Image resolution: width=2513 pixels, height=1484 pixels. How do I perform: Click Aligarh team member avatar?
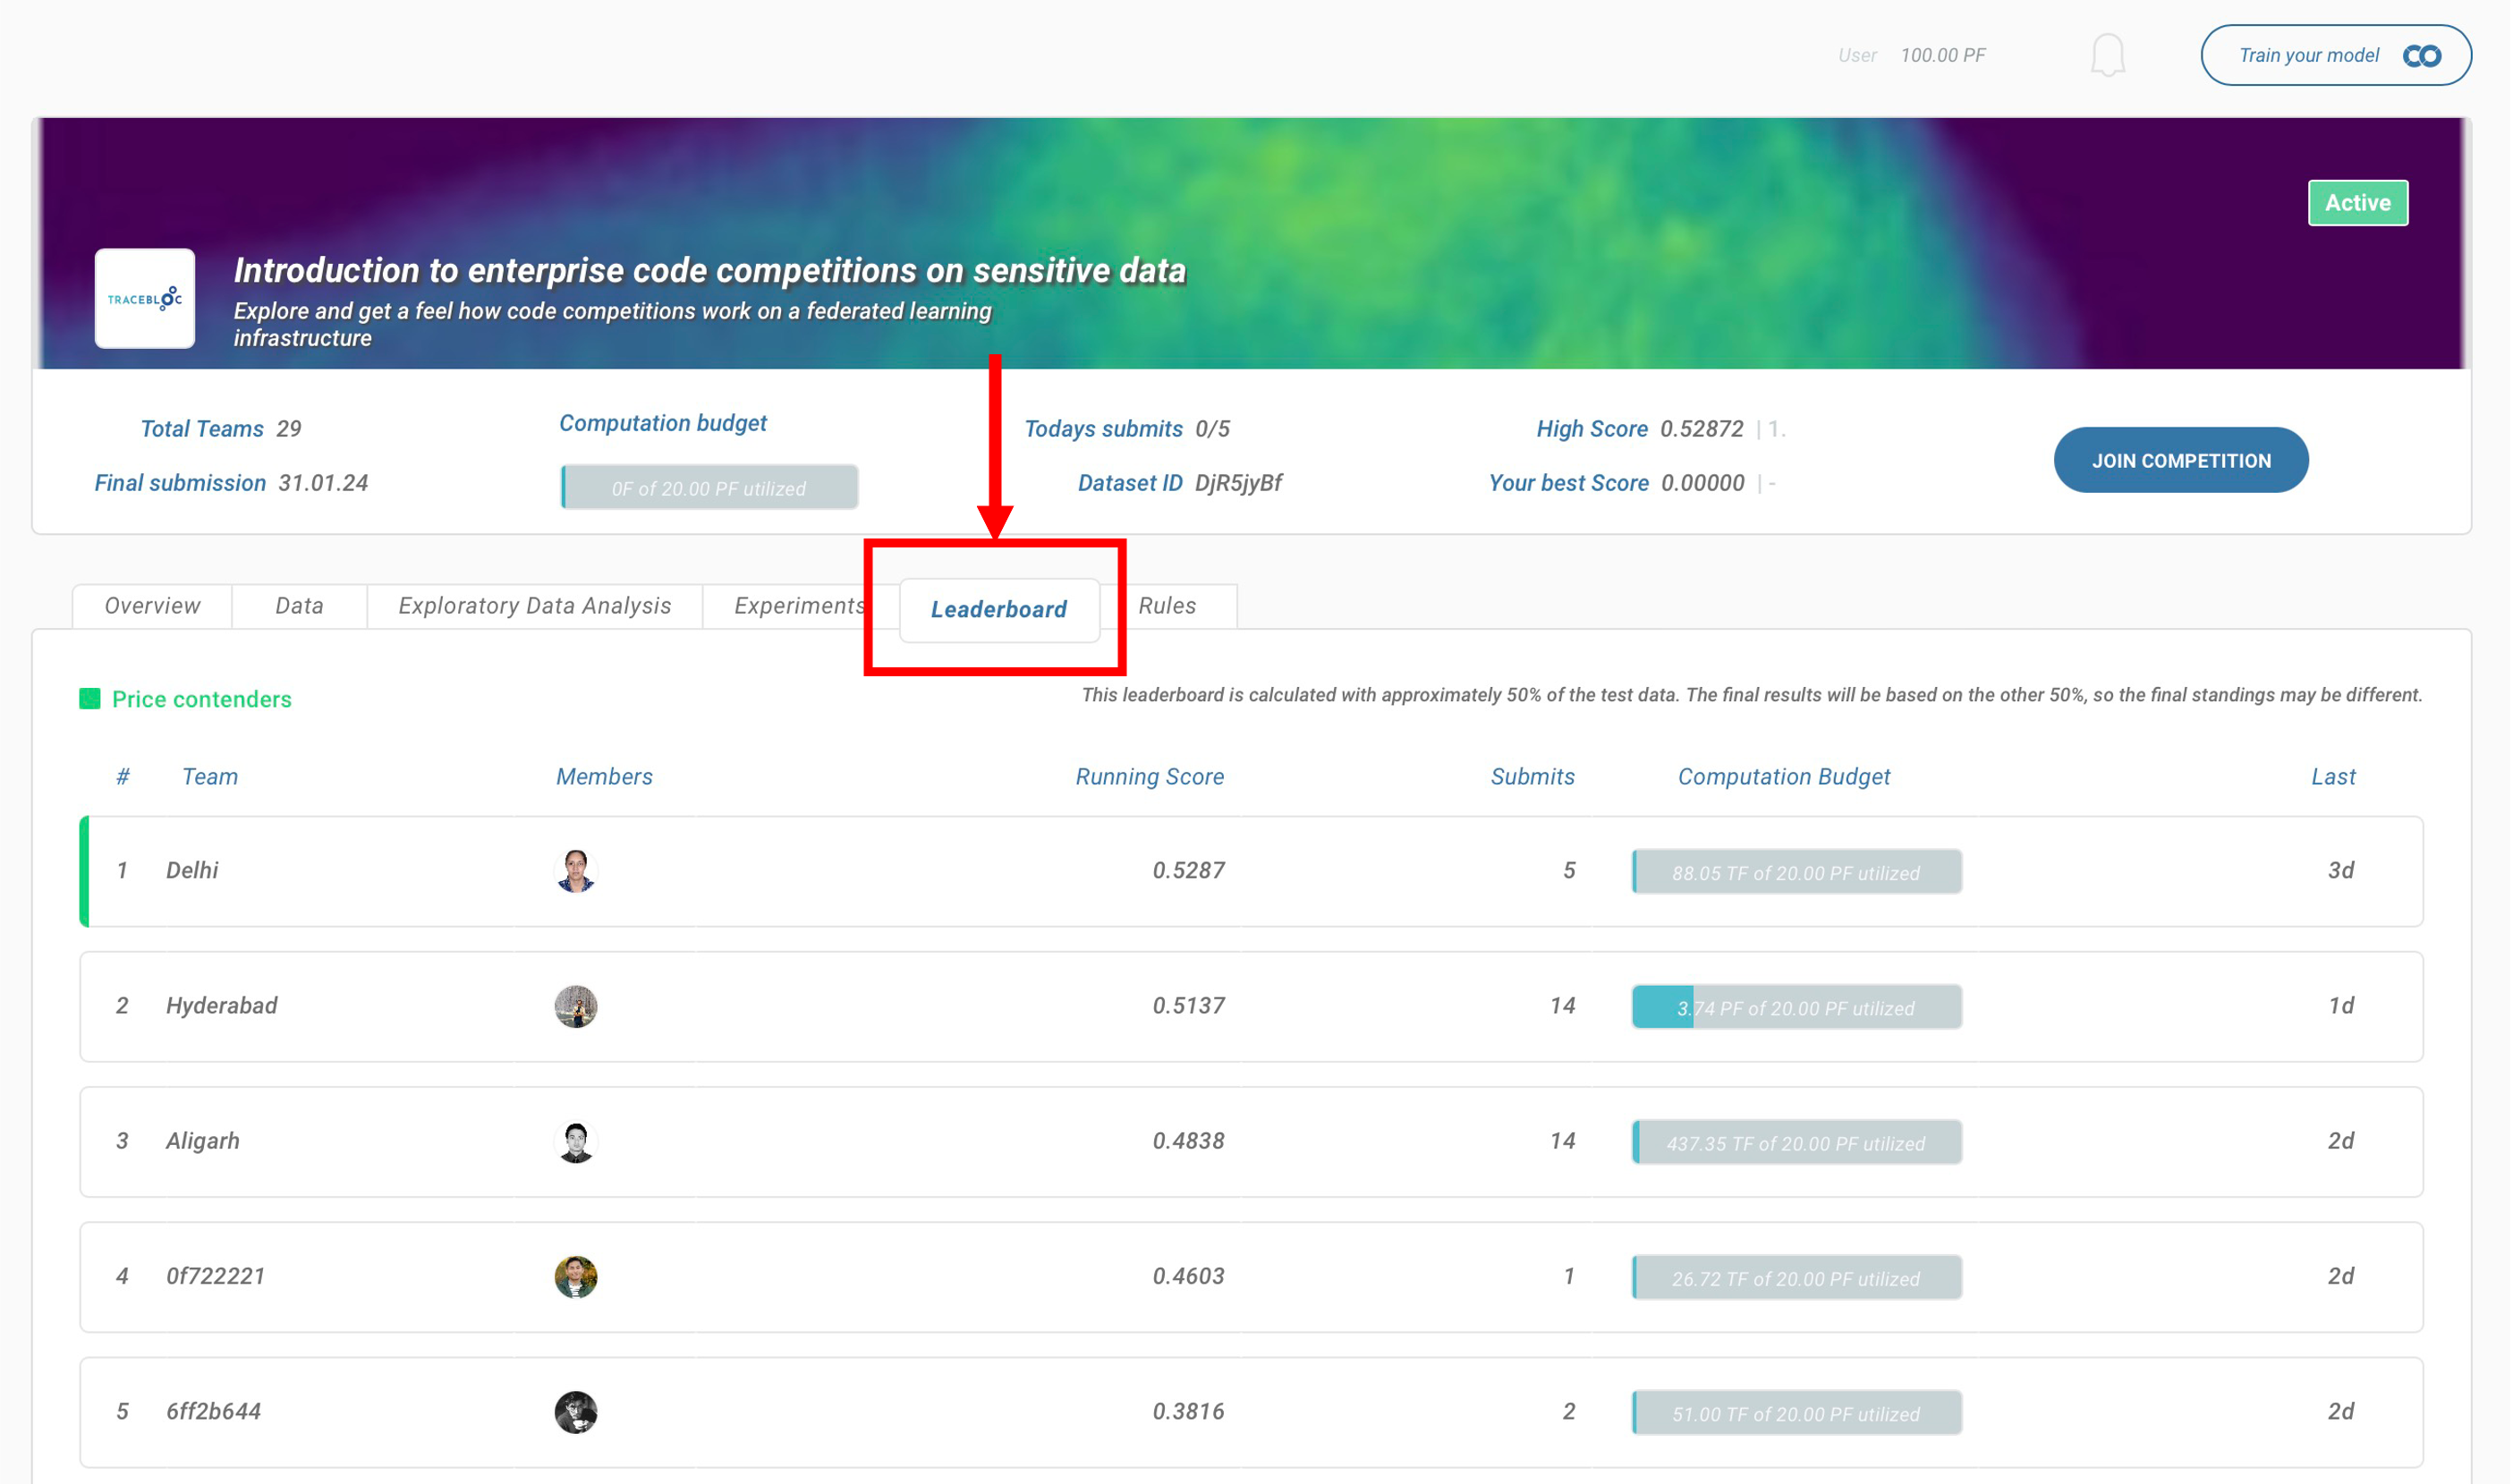click(x=575, y=1141)
